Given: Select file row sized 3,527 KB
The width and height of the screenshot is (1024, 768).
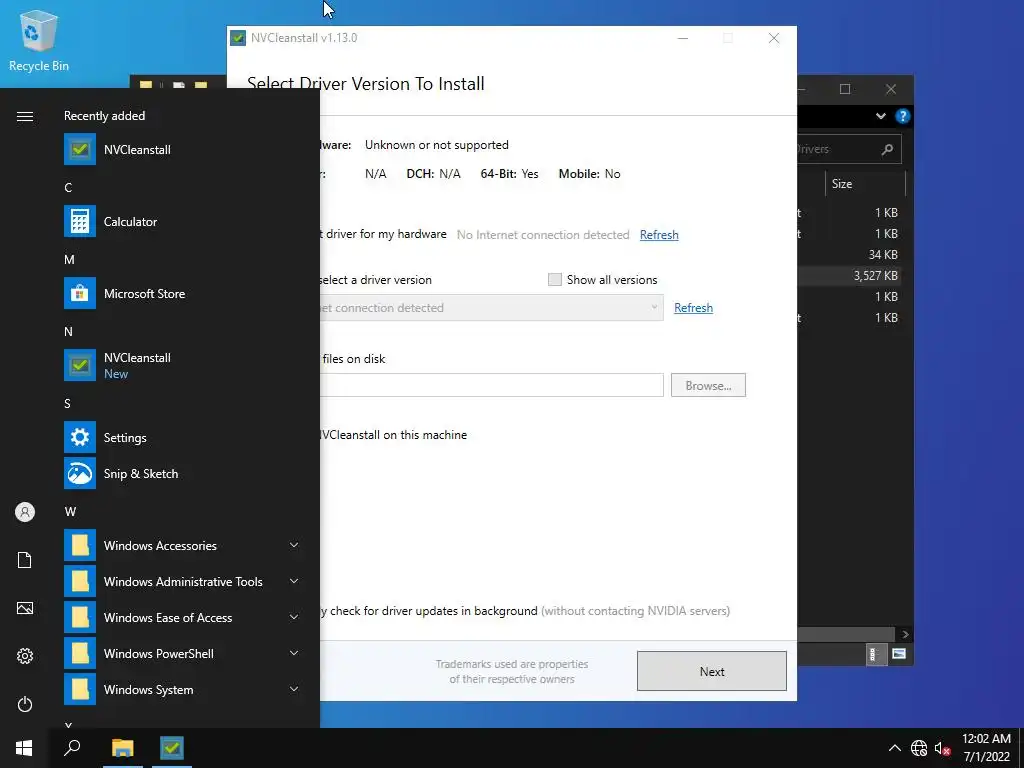Looking at the screenshot, I should tap(849, 276).
